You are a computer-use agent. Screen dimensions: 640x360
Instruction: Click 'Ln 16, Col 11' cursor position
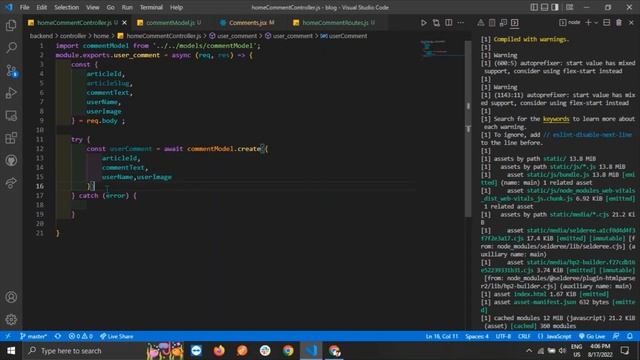(442, 336)
